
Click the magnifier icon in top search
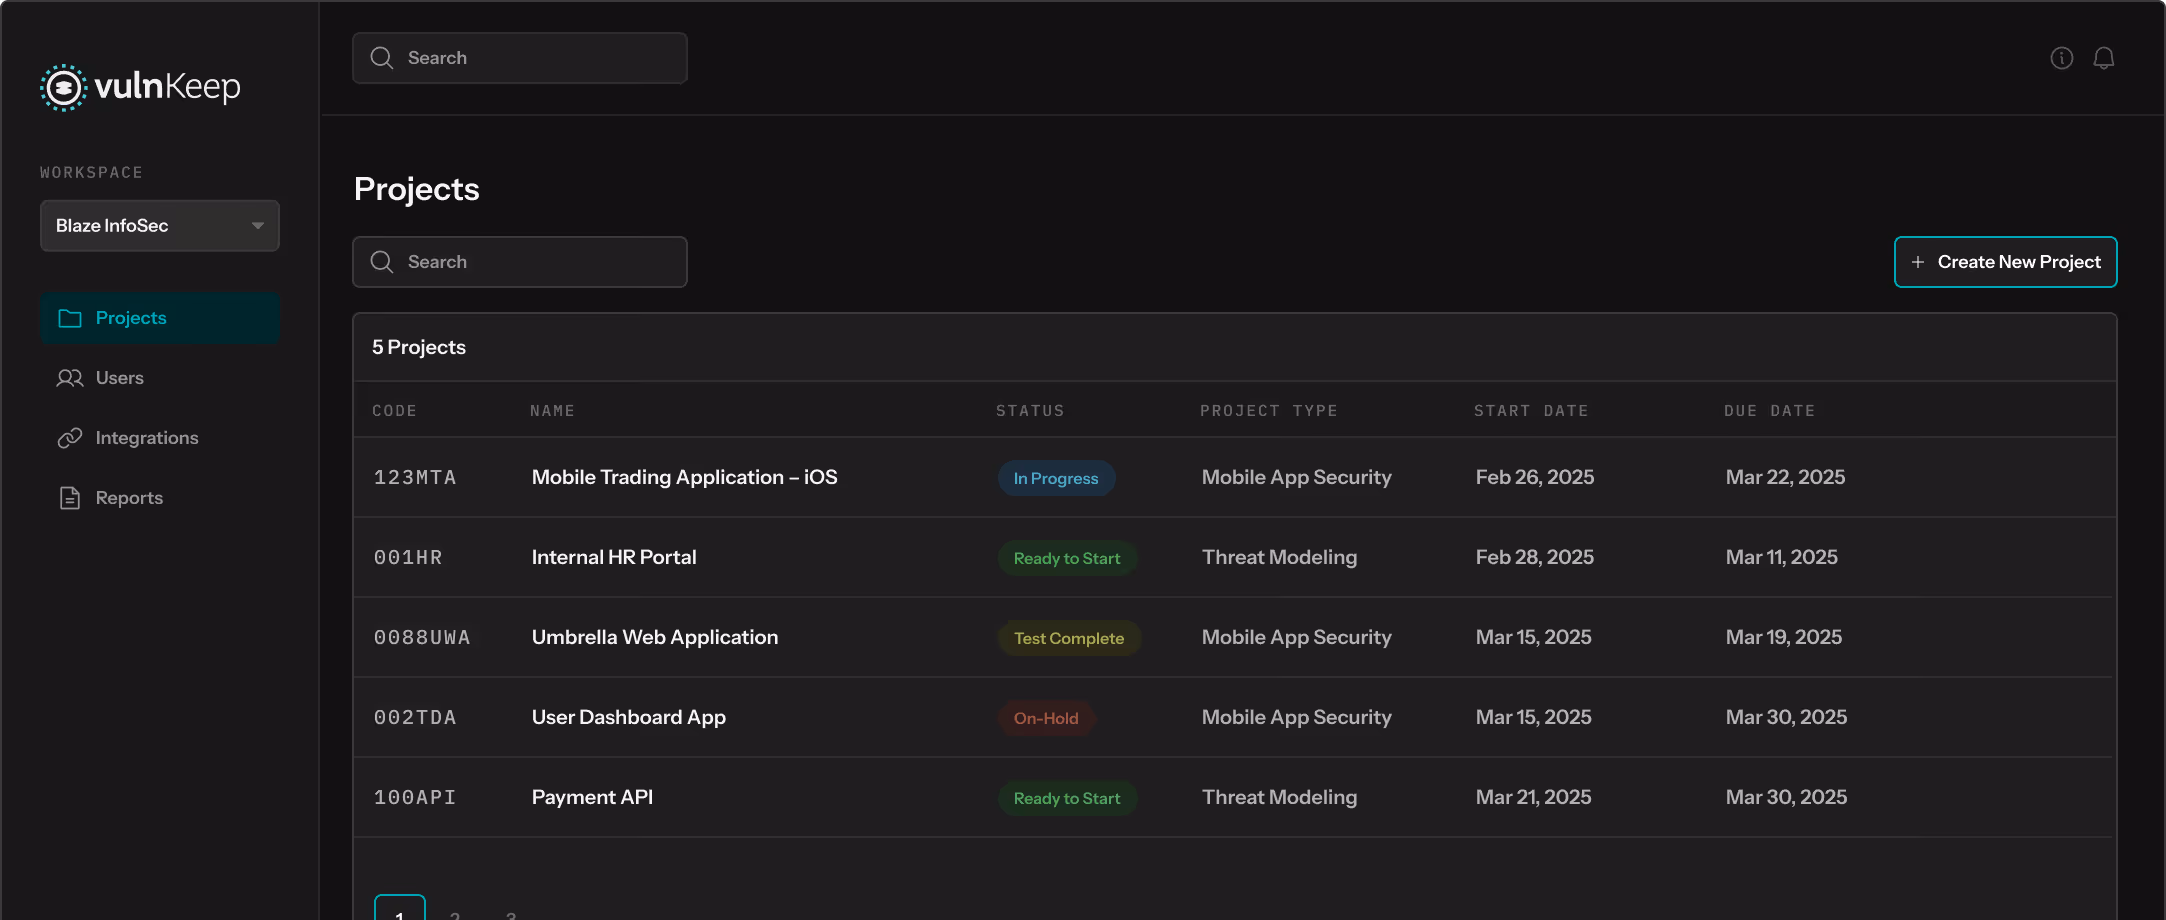point(382,58)
